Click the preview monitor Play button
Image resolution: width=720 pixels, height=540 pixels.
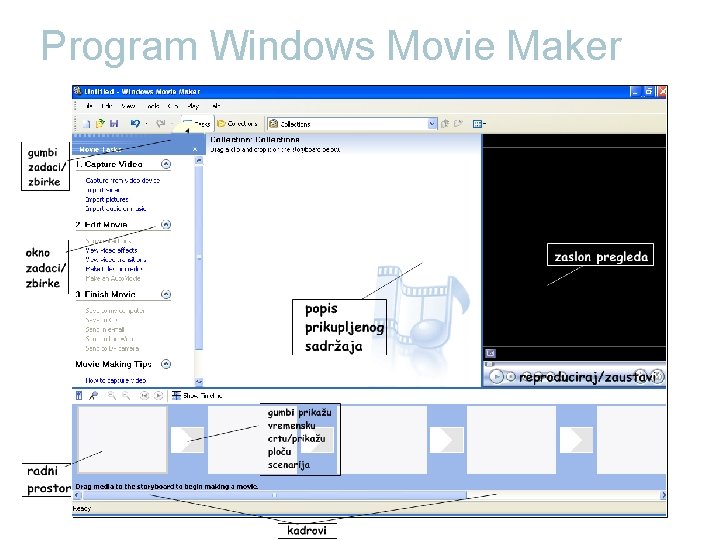click(x=496, y=377)
